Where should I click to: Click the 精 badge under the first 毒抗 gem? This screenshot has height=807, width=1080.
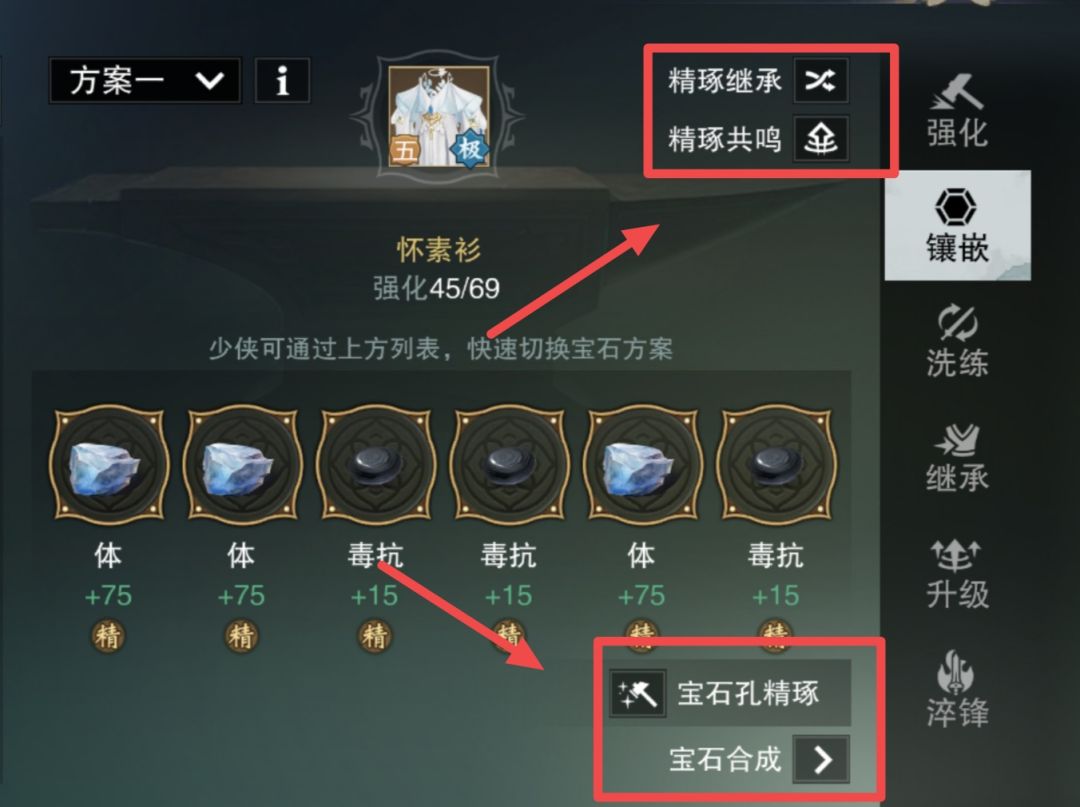[x=375, y=636]
